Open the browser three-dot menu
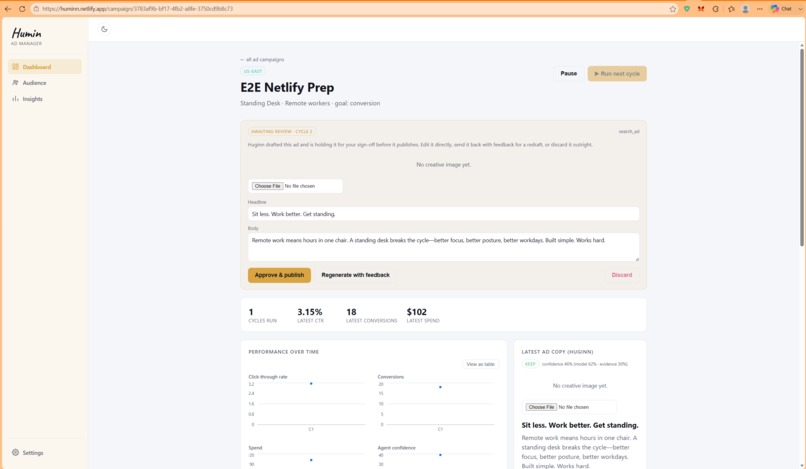Viewport: 806px width, 469px height. [x=760, y=9]
